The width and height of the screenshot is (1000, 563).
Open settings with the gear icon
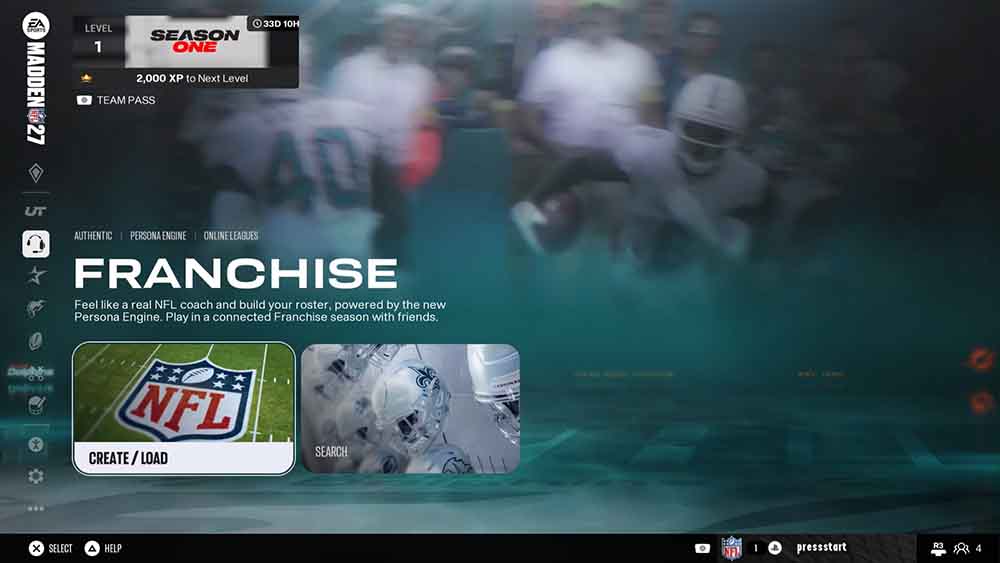pyautogui.click(x=36, y=476)
